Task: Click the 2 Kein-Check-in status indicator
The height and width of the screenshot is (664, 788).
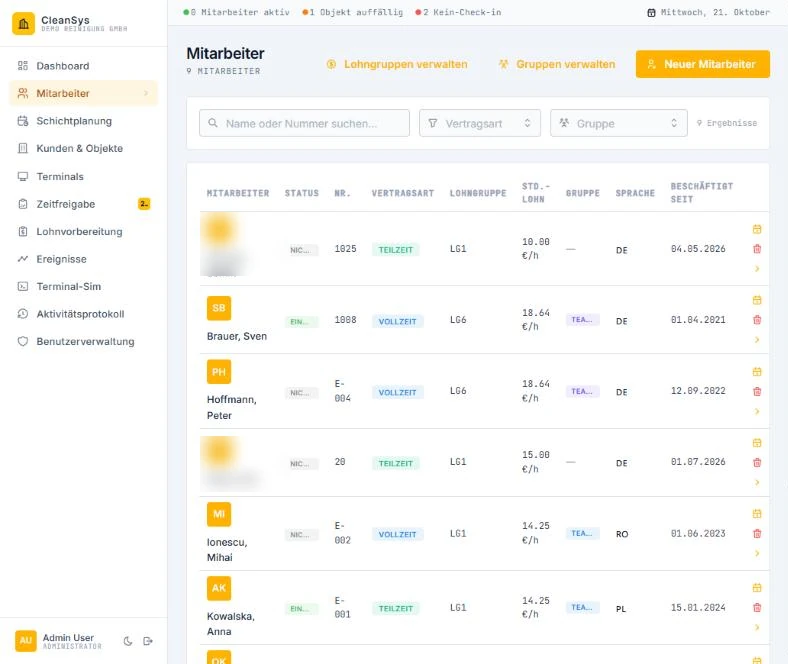Action: click(458, 13)
